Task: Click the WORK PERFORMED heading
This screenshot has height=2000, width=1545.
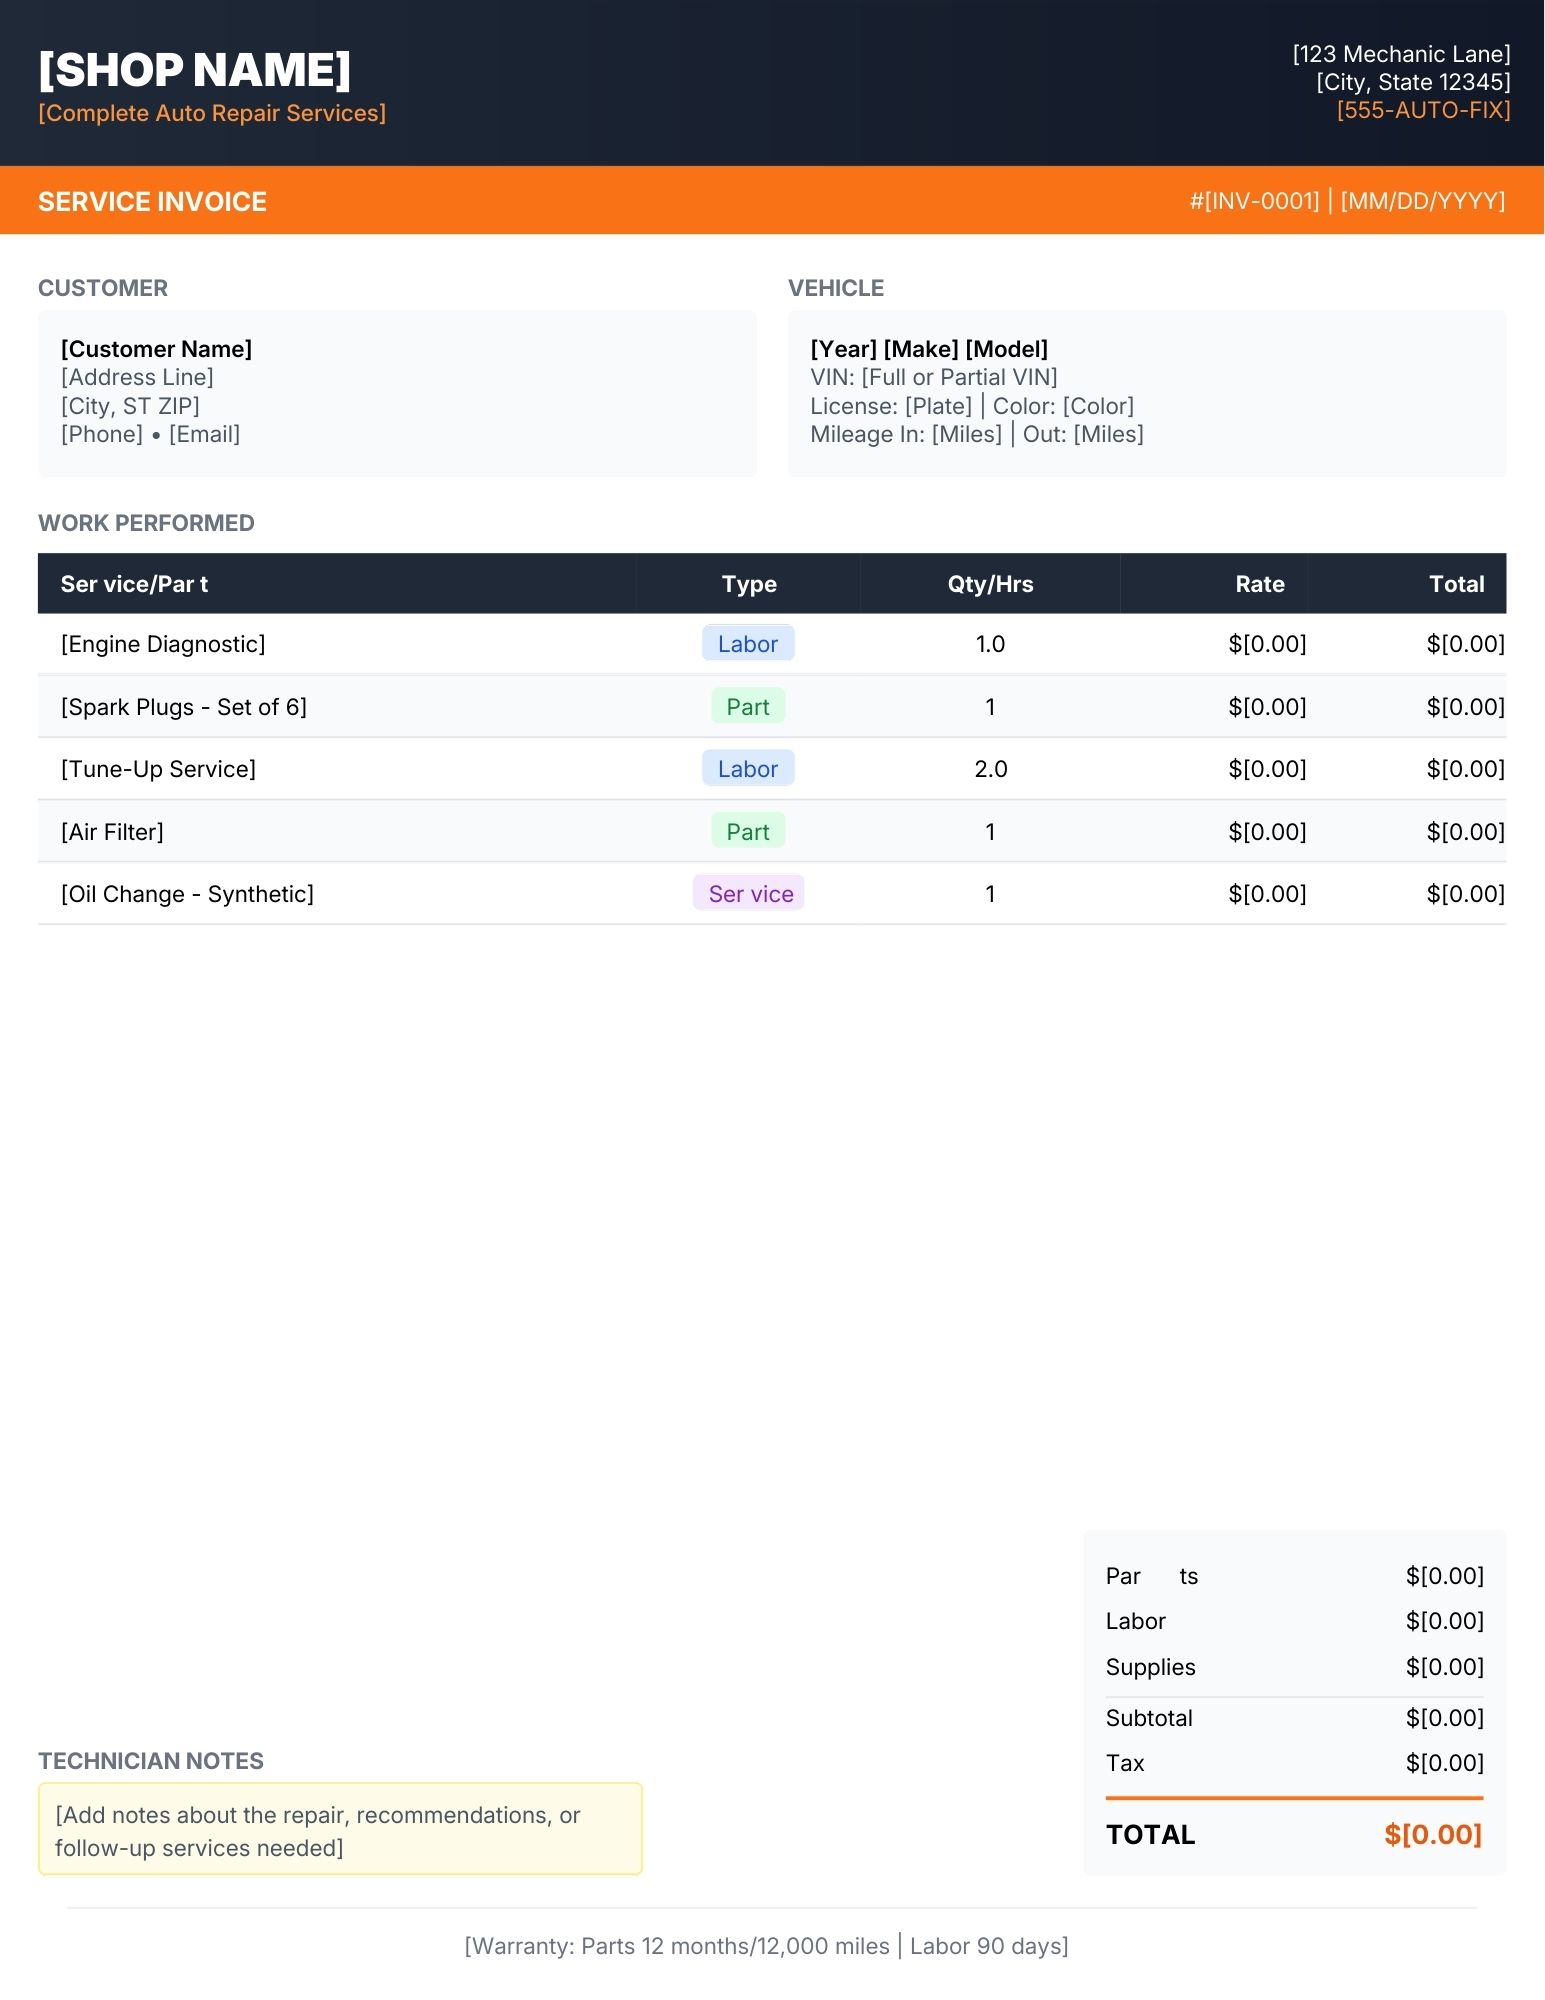Action: 146,523
